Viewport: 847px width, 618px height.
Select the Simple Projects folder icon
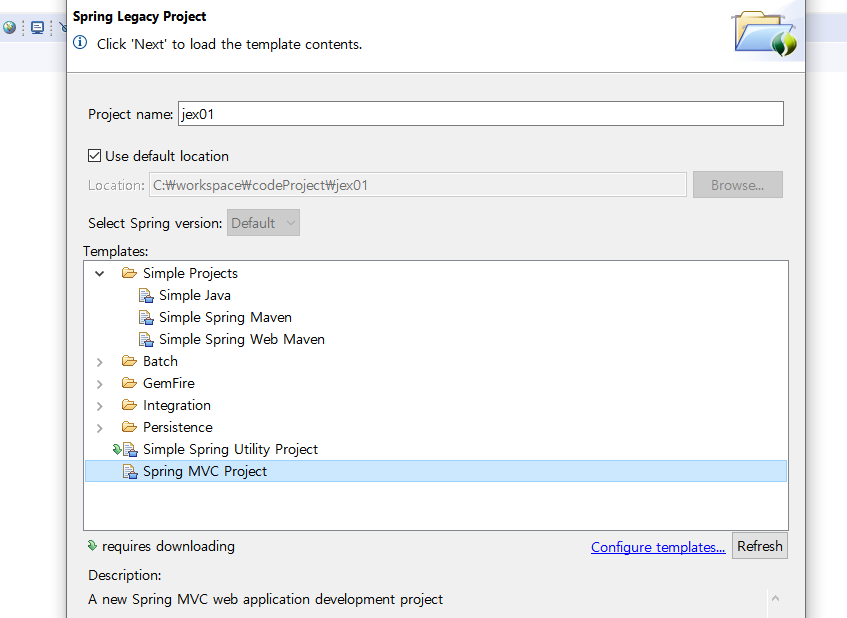(x=129, y=273)
